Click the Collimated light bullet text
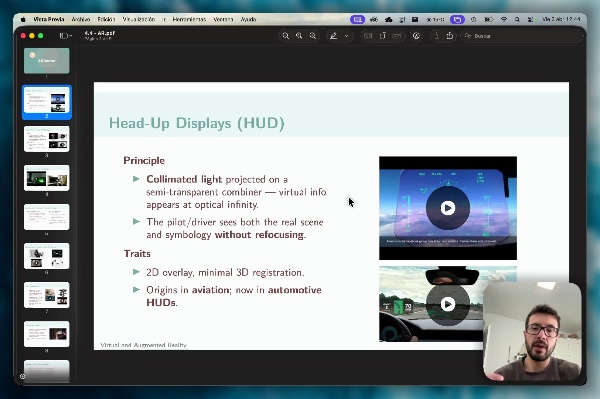 pos(236,192)
